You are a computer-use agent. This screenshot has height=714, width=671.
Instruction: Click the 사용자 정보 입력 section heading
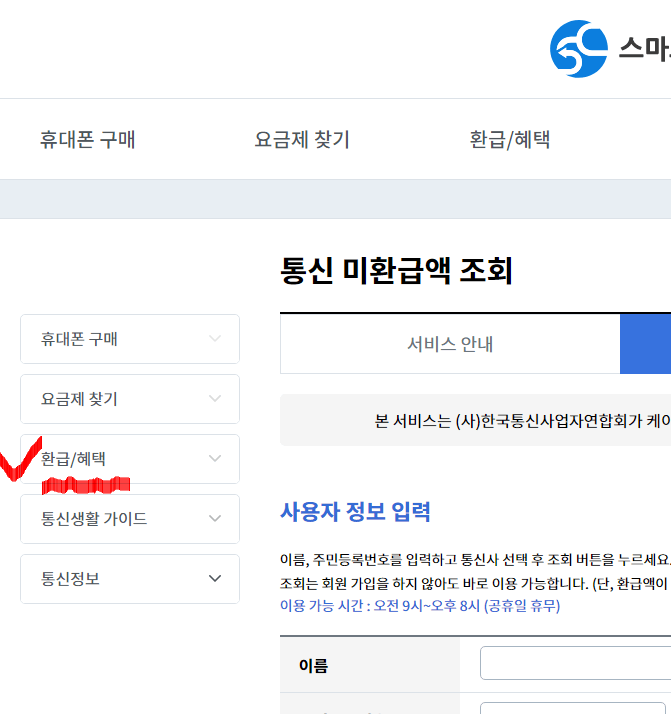[x=355, y=512]
